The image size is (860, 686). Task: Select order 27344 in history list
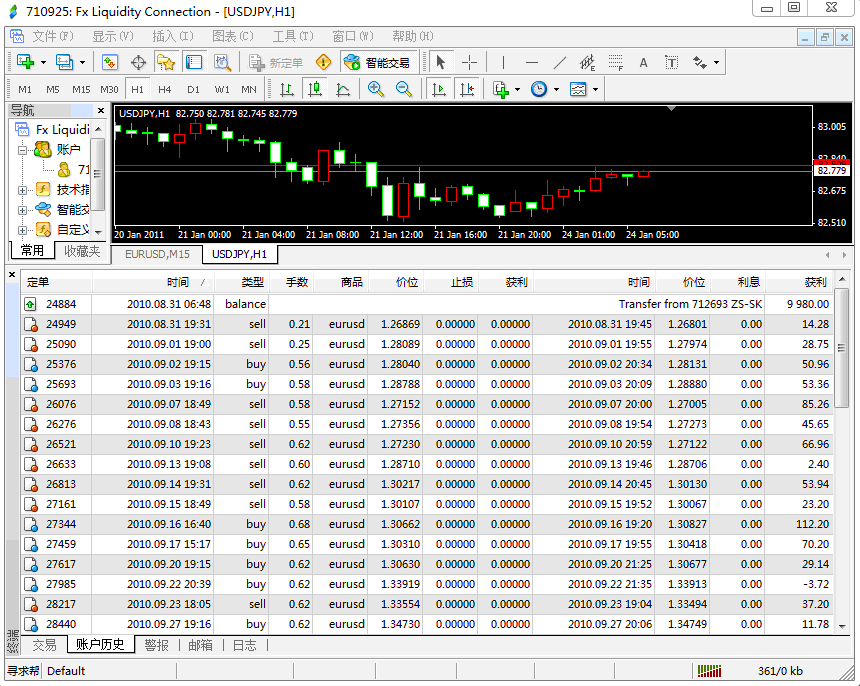tap(61, 524)
